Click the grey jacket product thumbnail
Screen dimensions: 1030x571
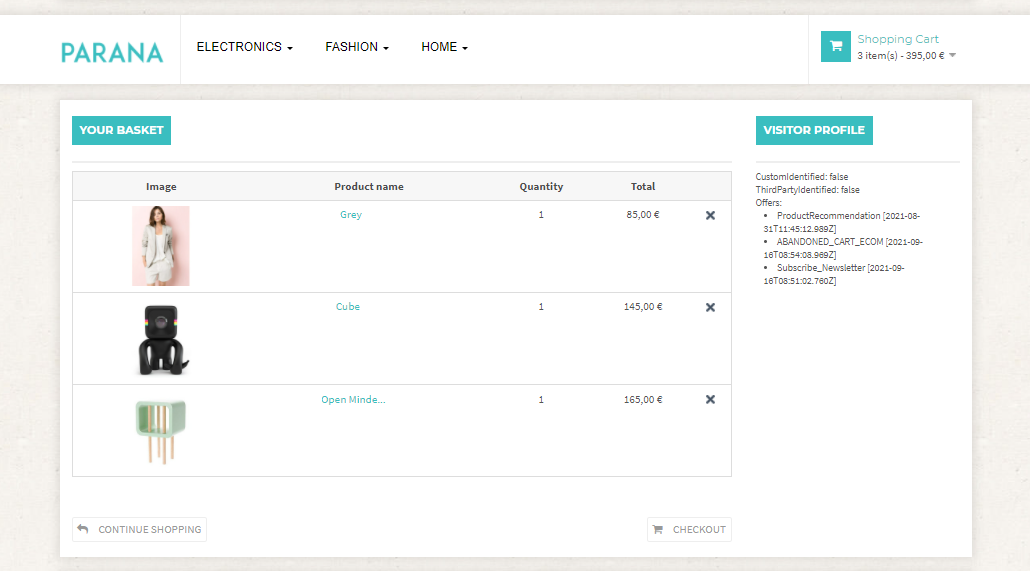[x=161, y=246]
